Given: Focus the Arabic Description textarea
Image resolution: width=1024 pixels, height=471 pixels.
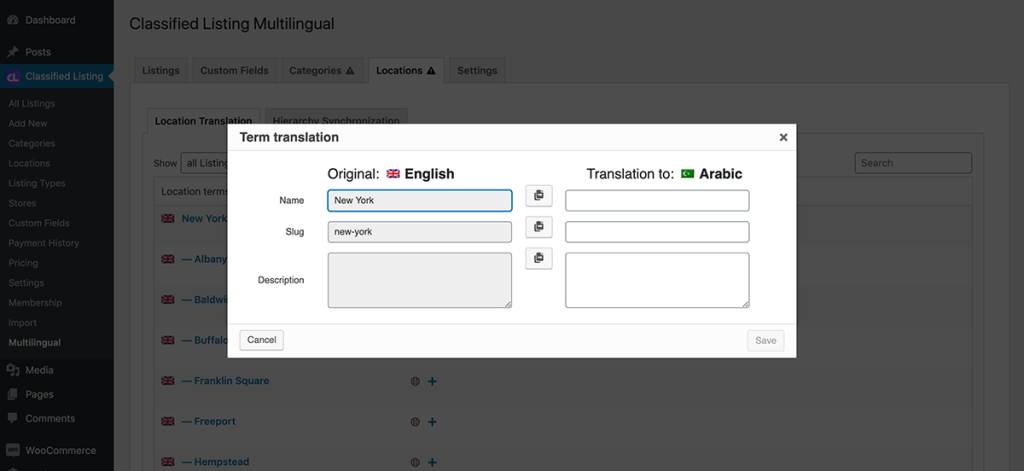Looking at the screenshot, I should pyautogui.click(x=657, y=280).
